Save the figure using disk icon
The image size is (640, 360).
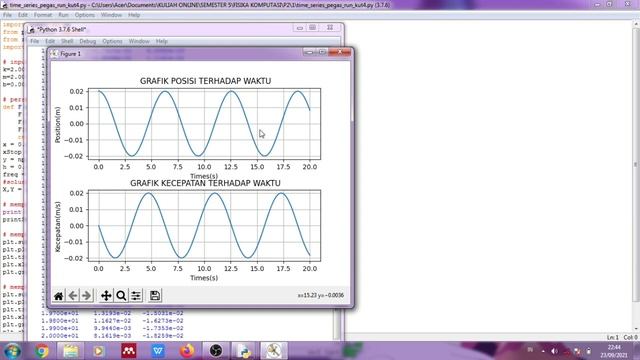155,296
